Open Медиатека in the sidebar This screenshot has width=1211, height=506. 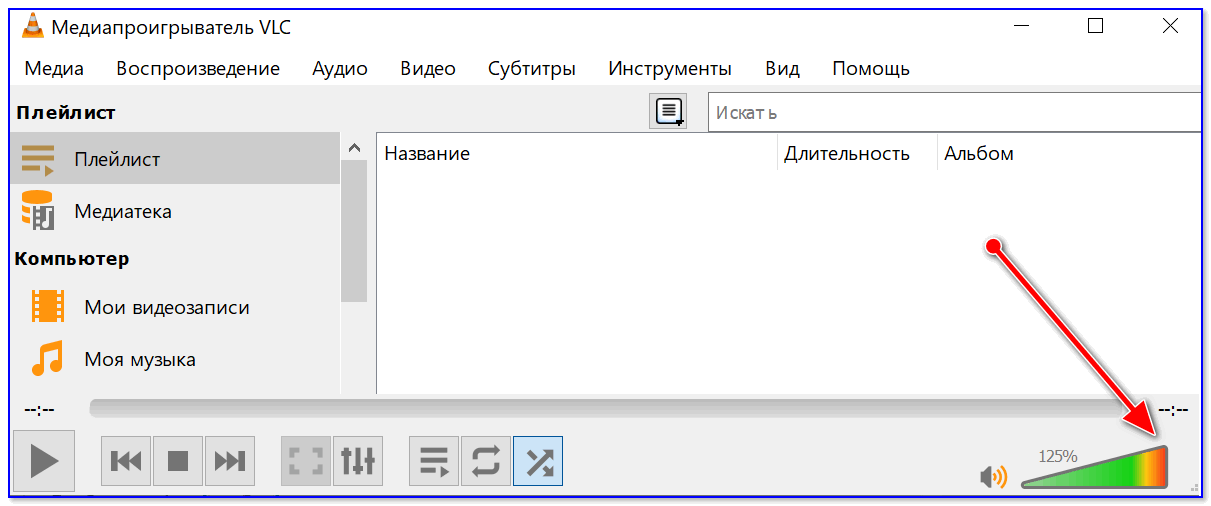click(175, 211)
